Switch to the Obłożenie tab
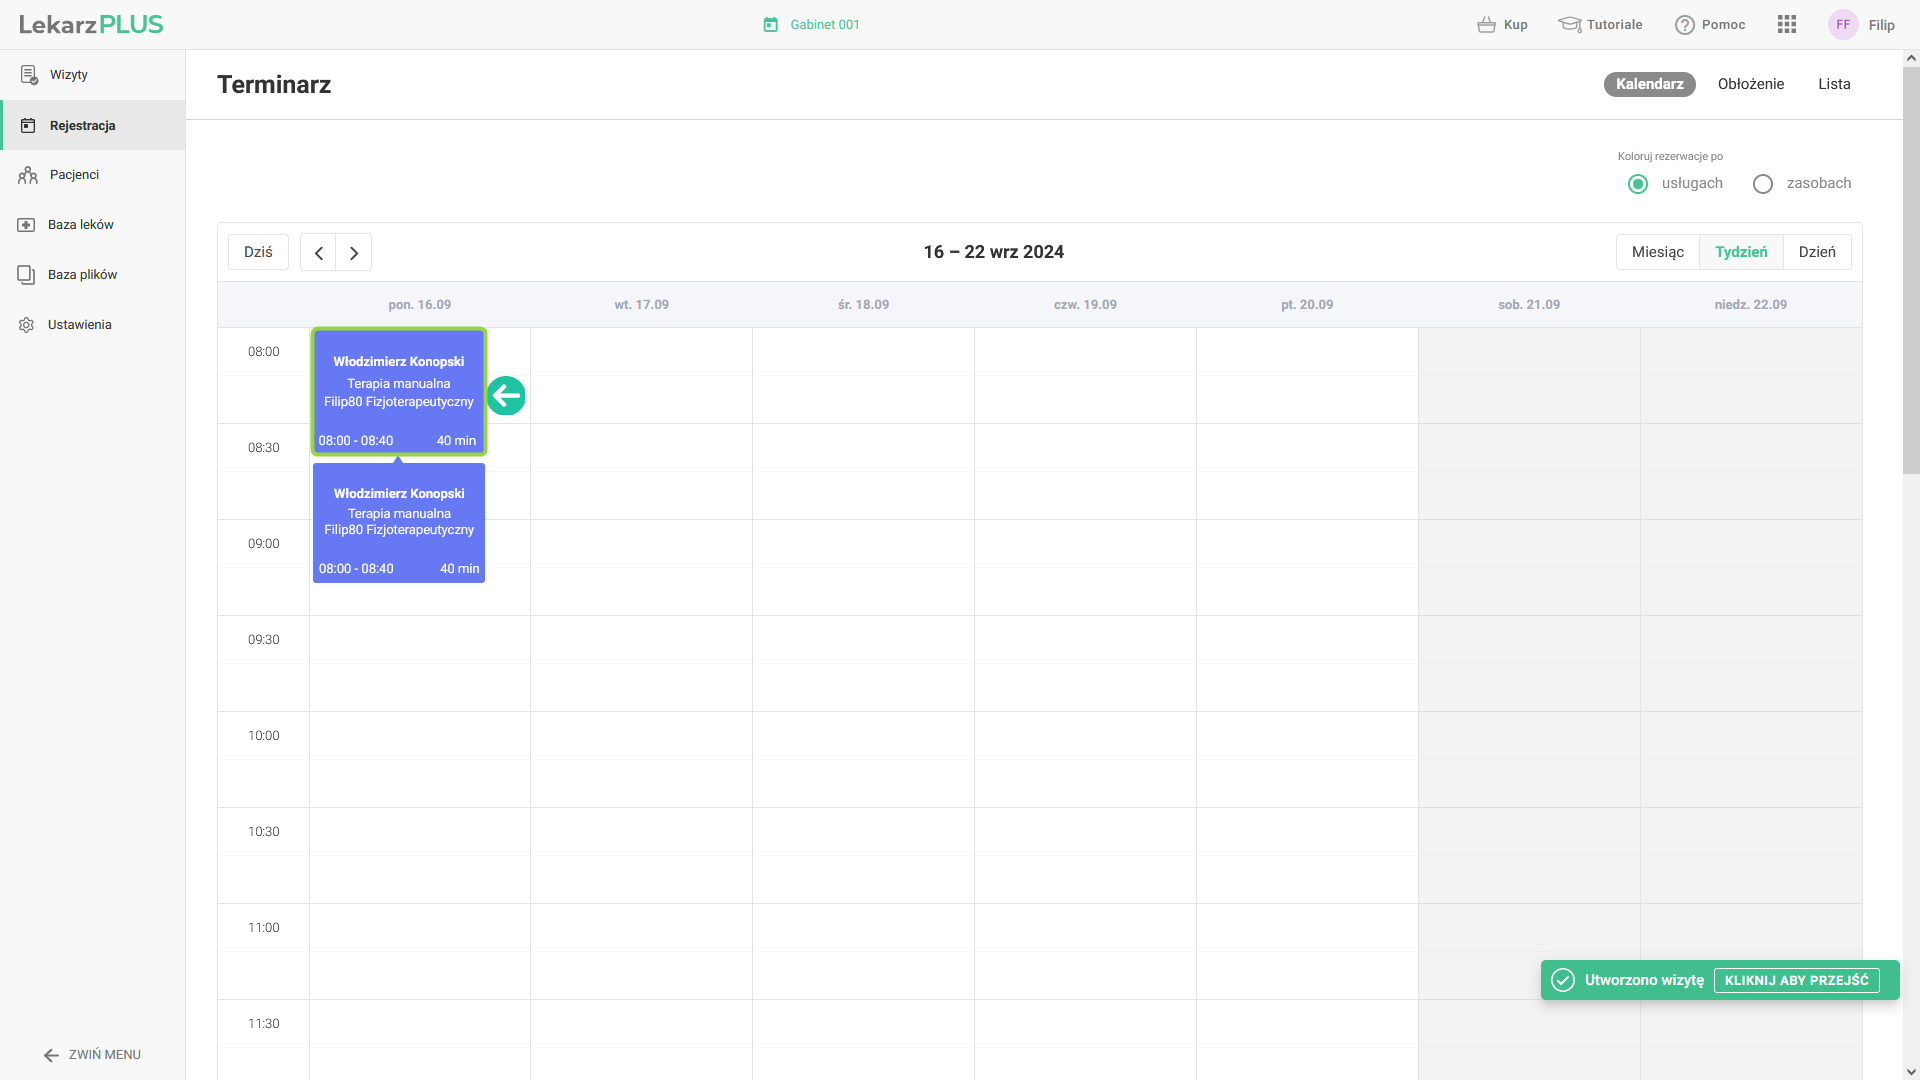Screen dimensions: 1920x1080 click(1750, 84)
